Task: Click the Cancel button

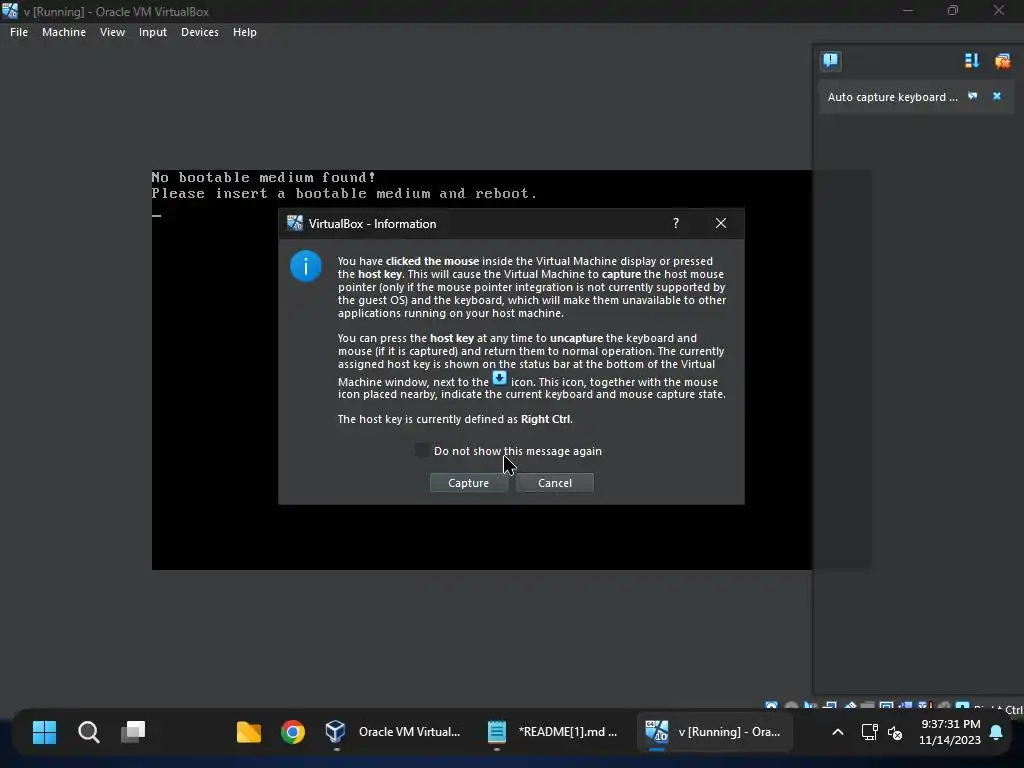Action: [554, 483]
